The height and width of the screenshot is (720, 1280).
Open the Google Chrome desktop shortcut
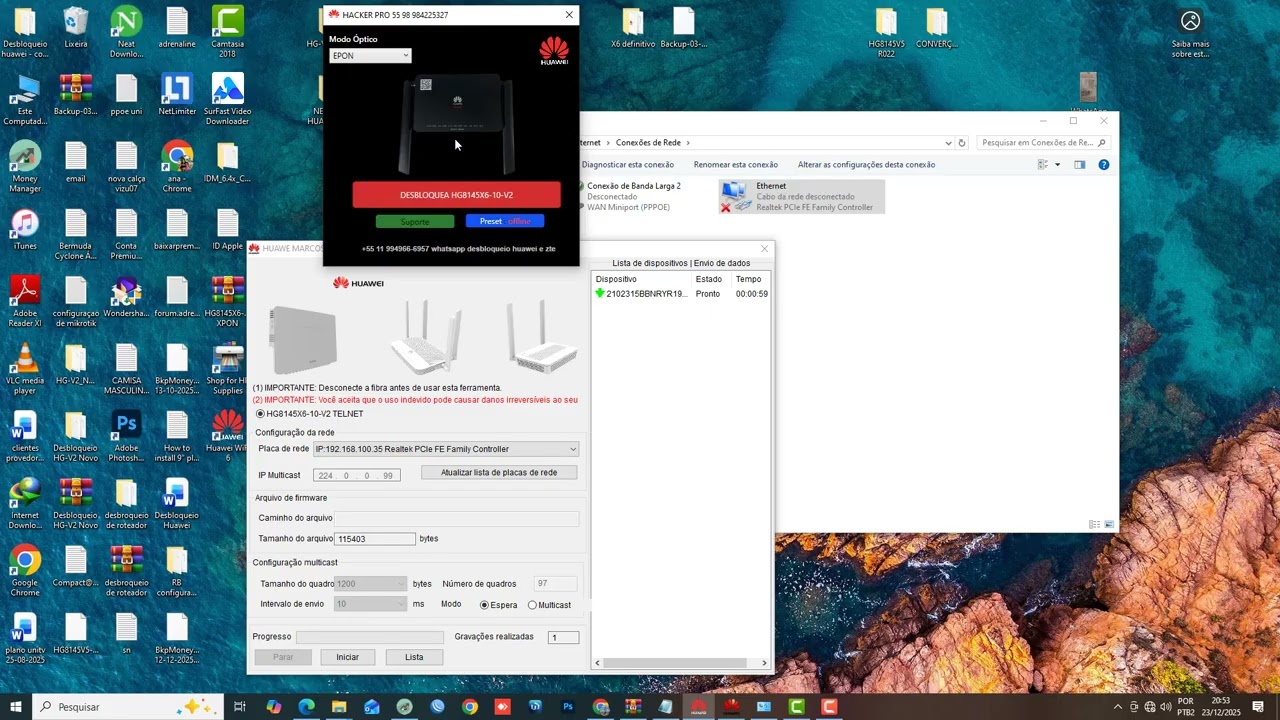point(25,570)
